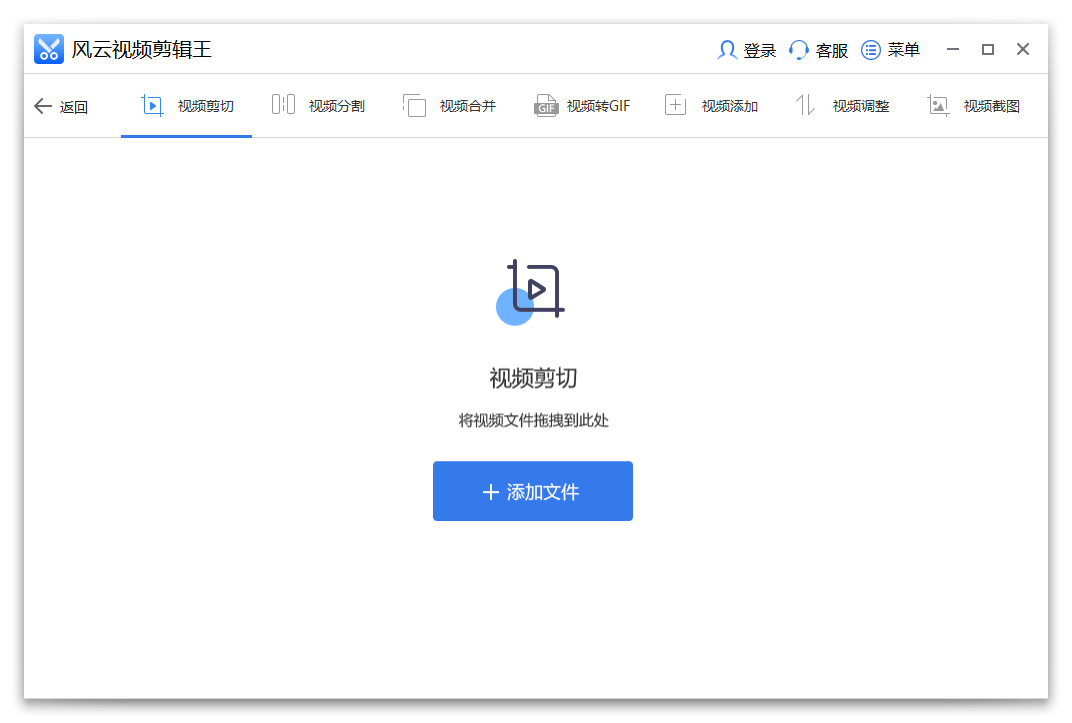Switch to the 视频合并 tab
The height and width of the screenshot is (723, 1072).
[x=451, y=104]
